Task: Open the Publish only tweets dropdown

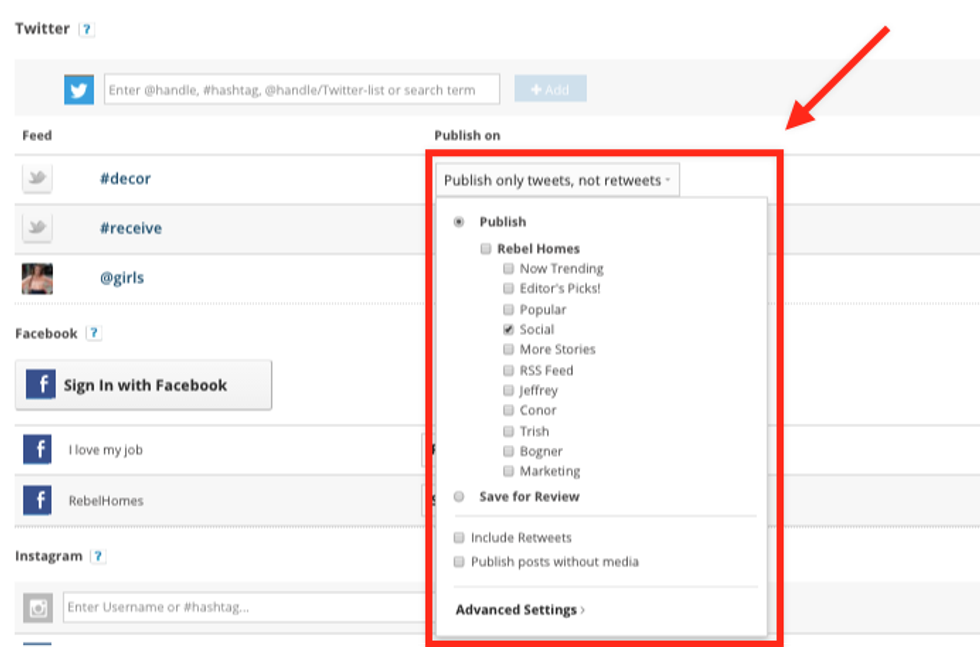Action: tap(557, 180)
